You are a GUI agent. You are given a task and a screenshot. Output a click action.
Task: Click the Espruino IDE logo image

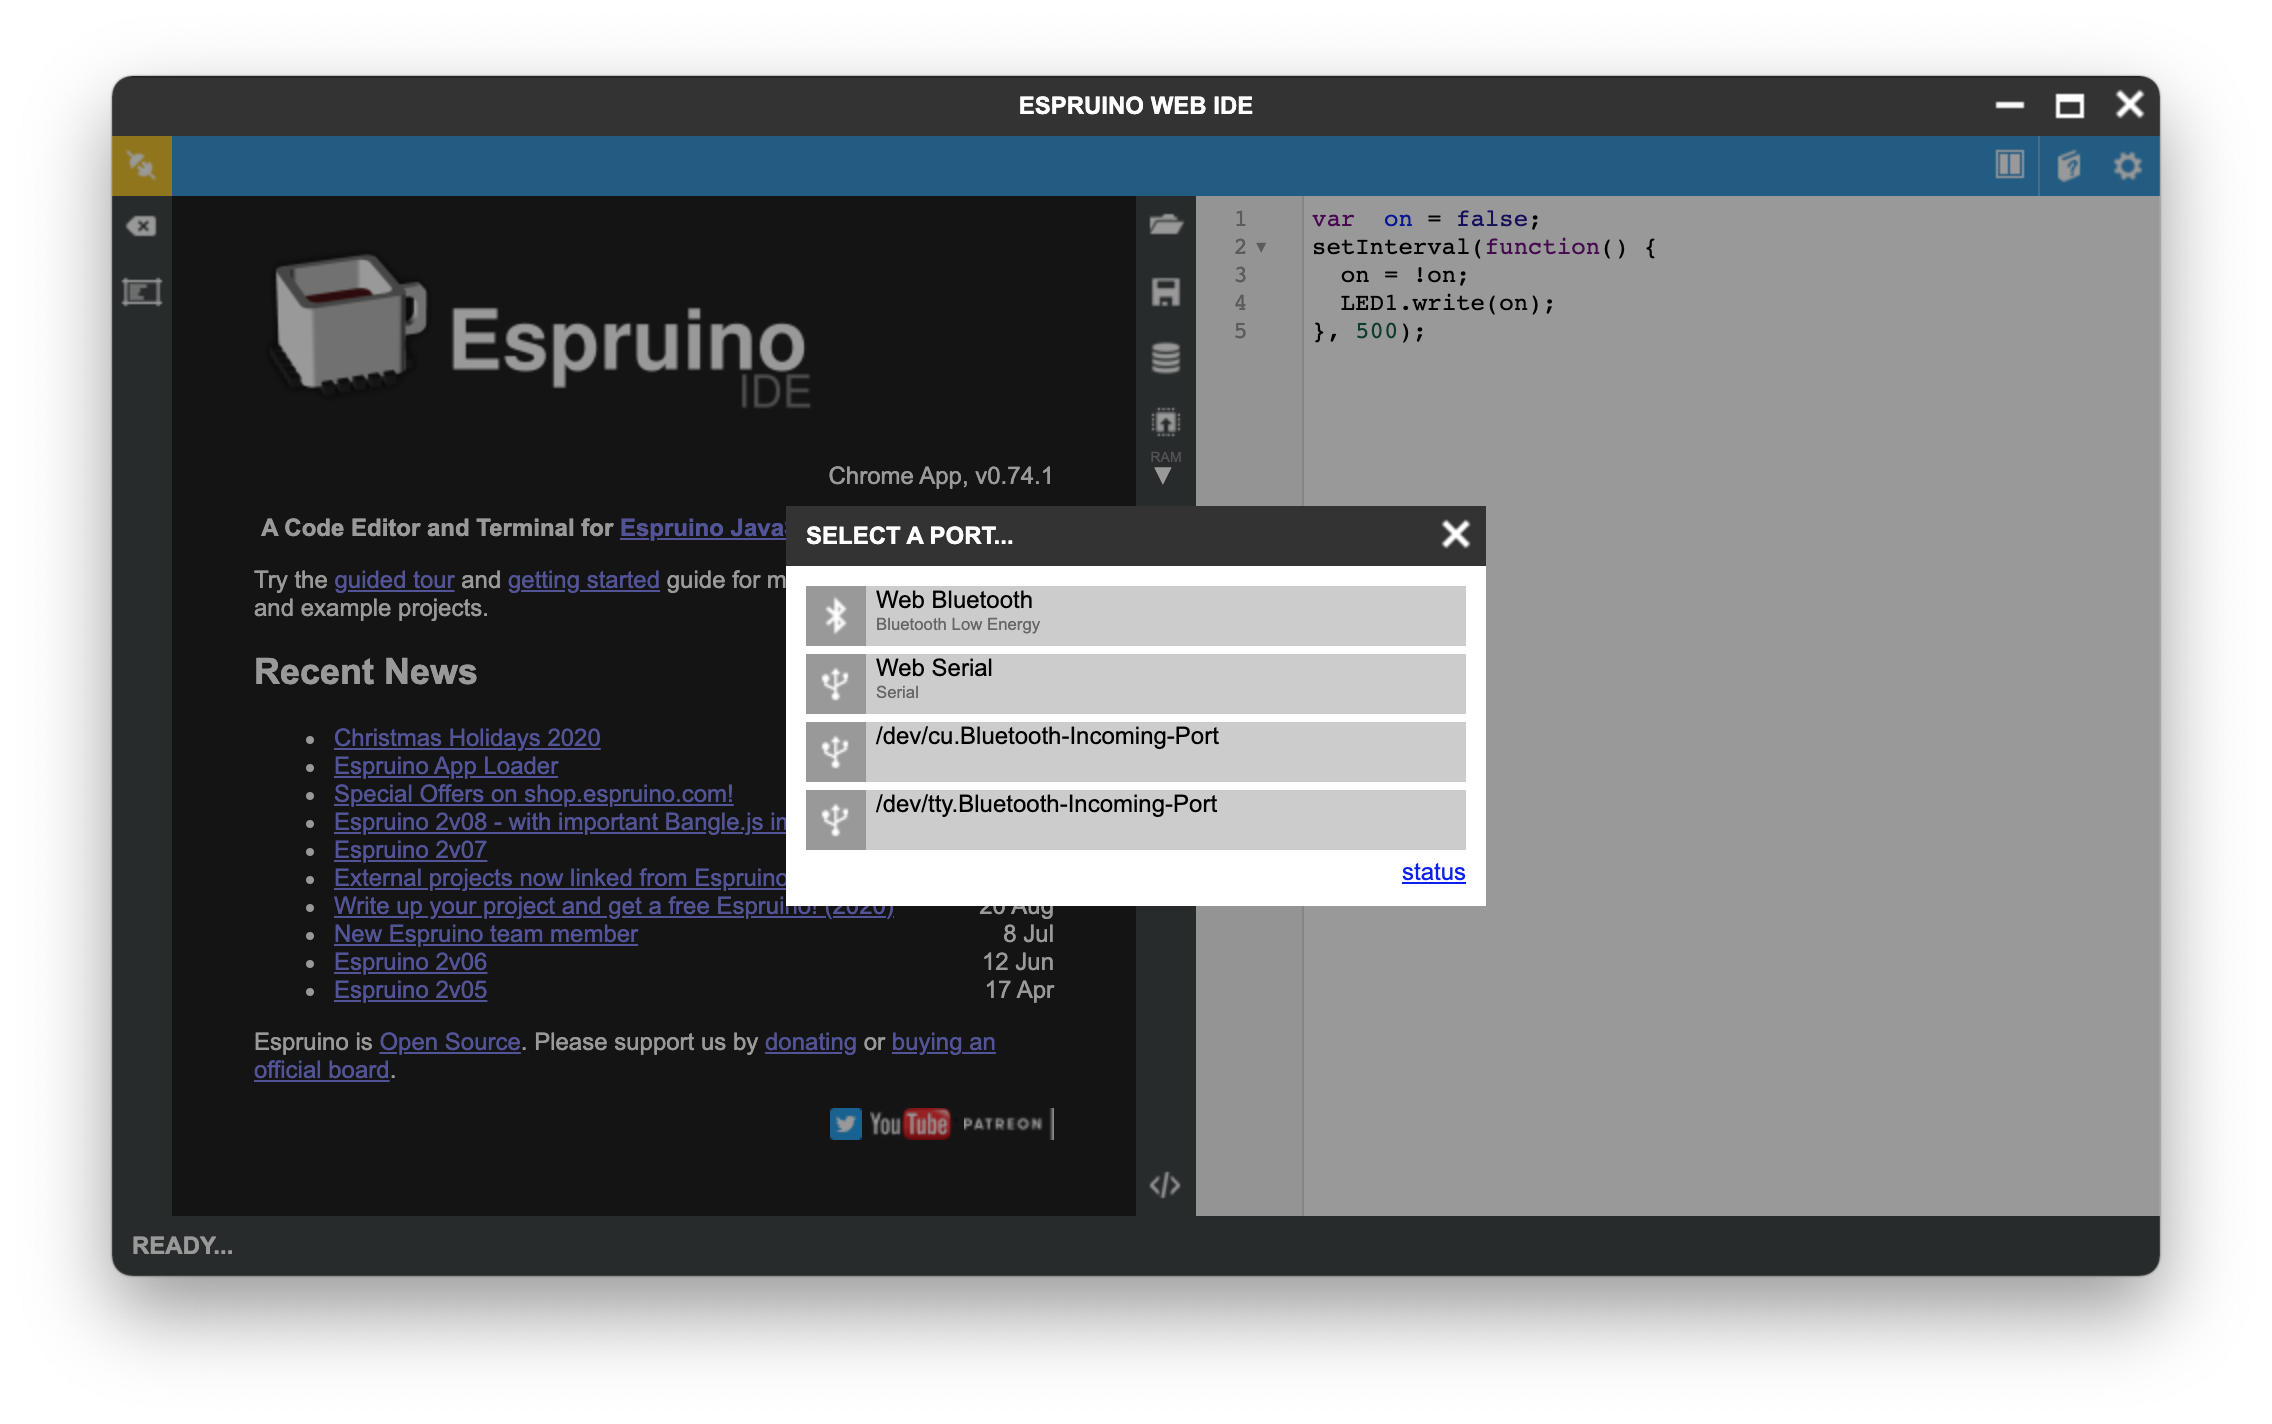(x=541, y=333)
